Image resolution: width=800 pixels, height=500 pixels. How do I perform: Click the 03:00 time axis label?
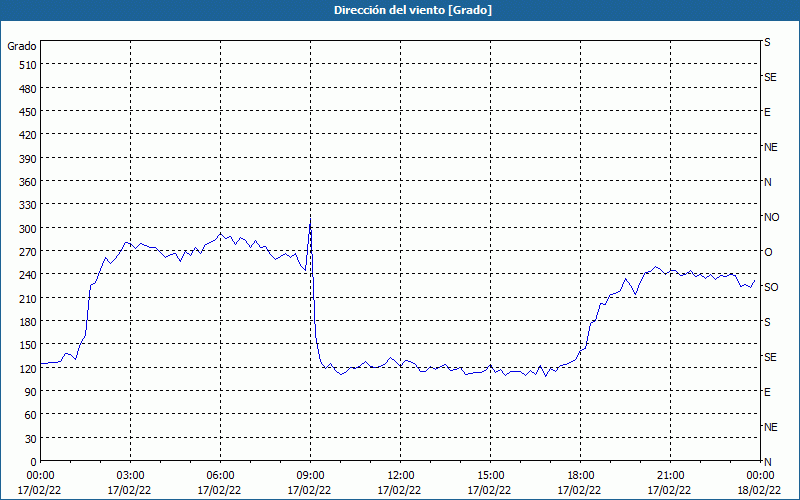[x=130, y=476]
